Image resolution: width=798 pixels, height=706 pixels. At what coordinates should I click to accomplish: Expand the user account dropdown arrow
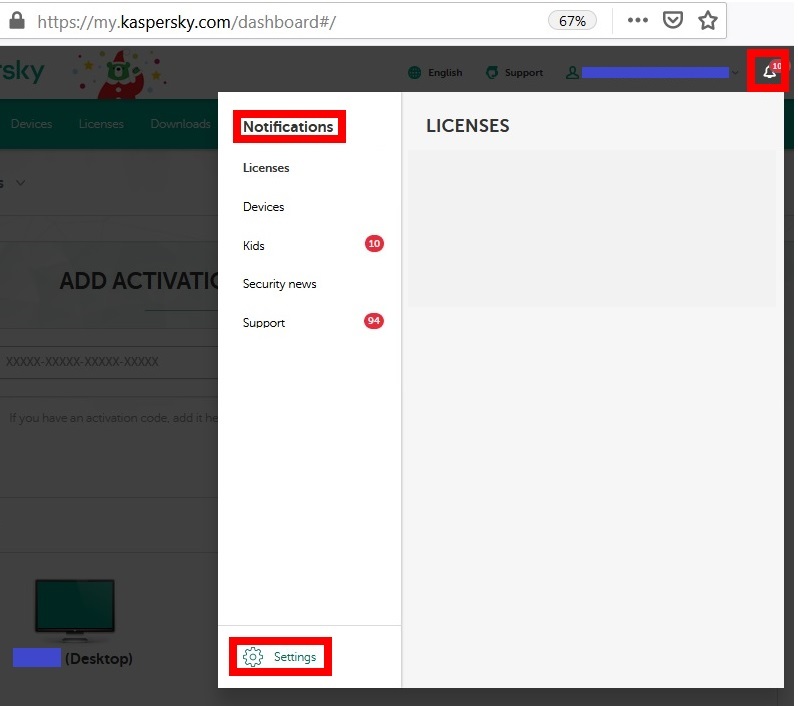point(735,73)
